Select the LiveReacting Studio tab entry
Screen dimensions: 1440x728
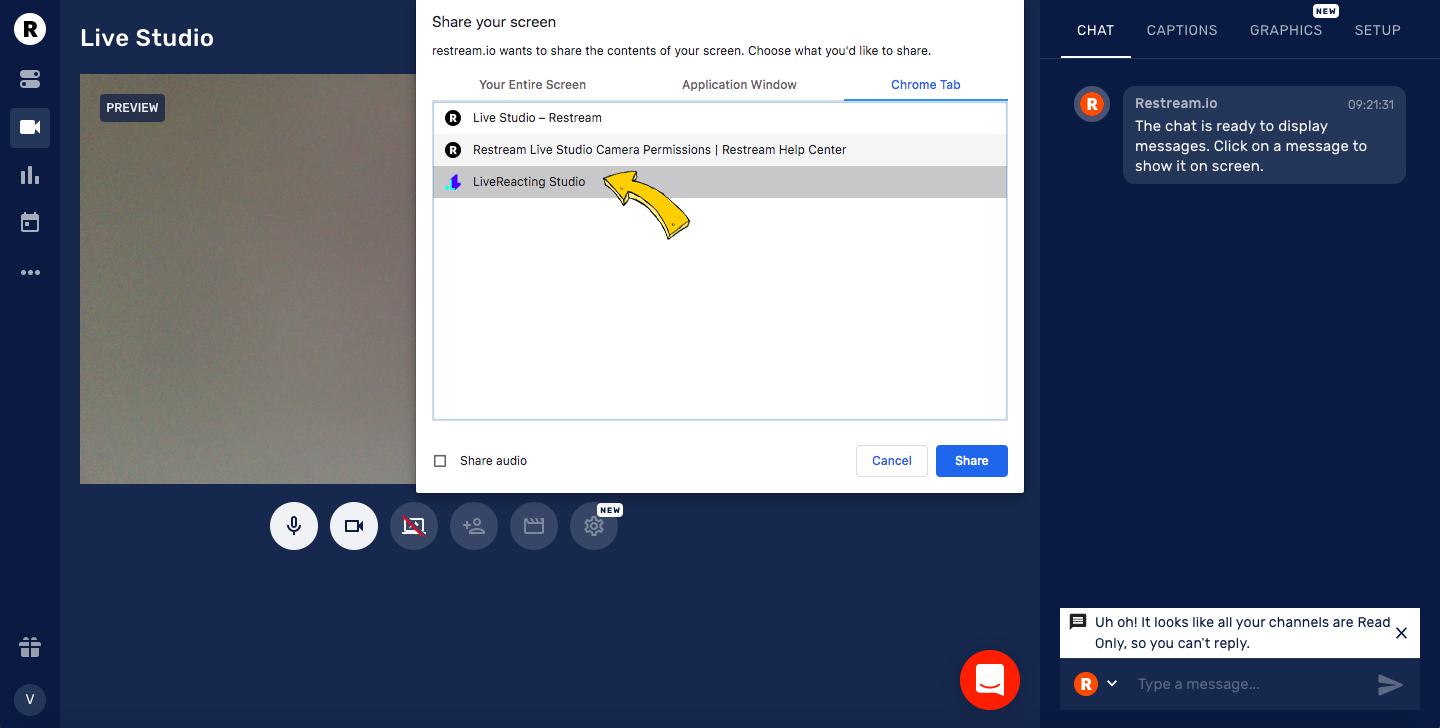(720, 182)
